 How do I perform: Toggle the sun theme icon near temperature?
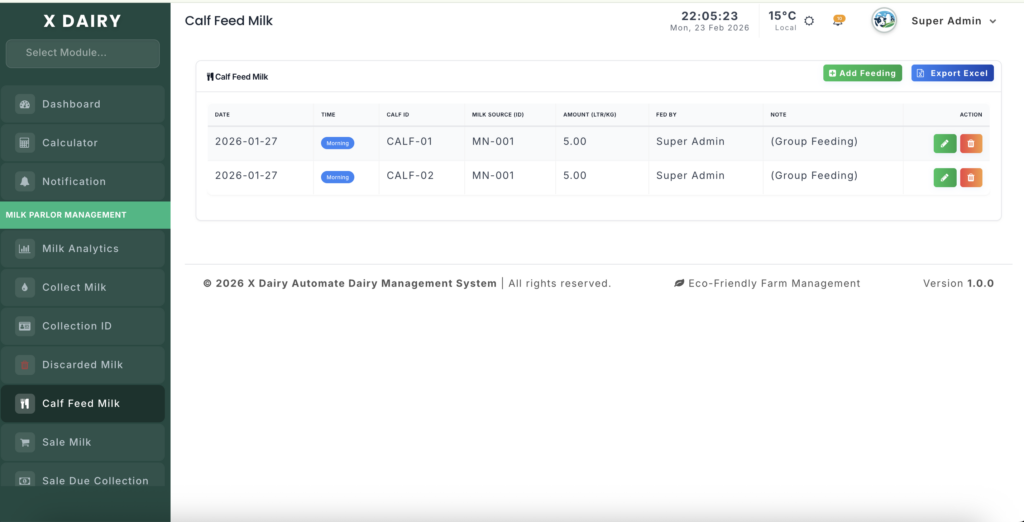coord(809,21)
